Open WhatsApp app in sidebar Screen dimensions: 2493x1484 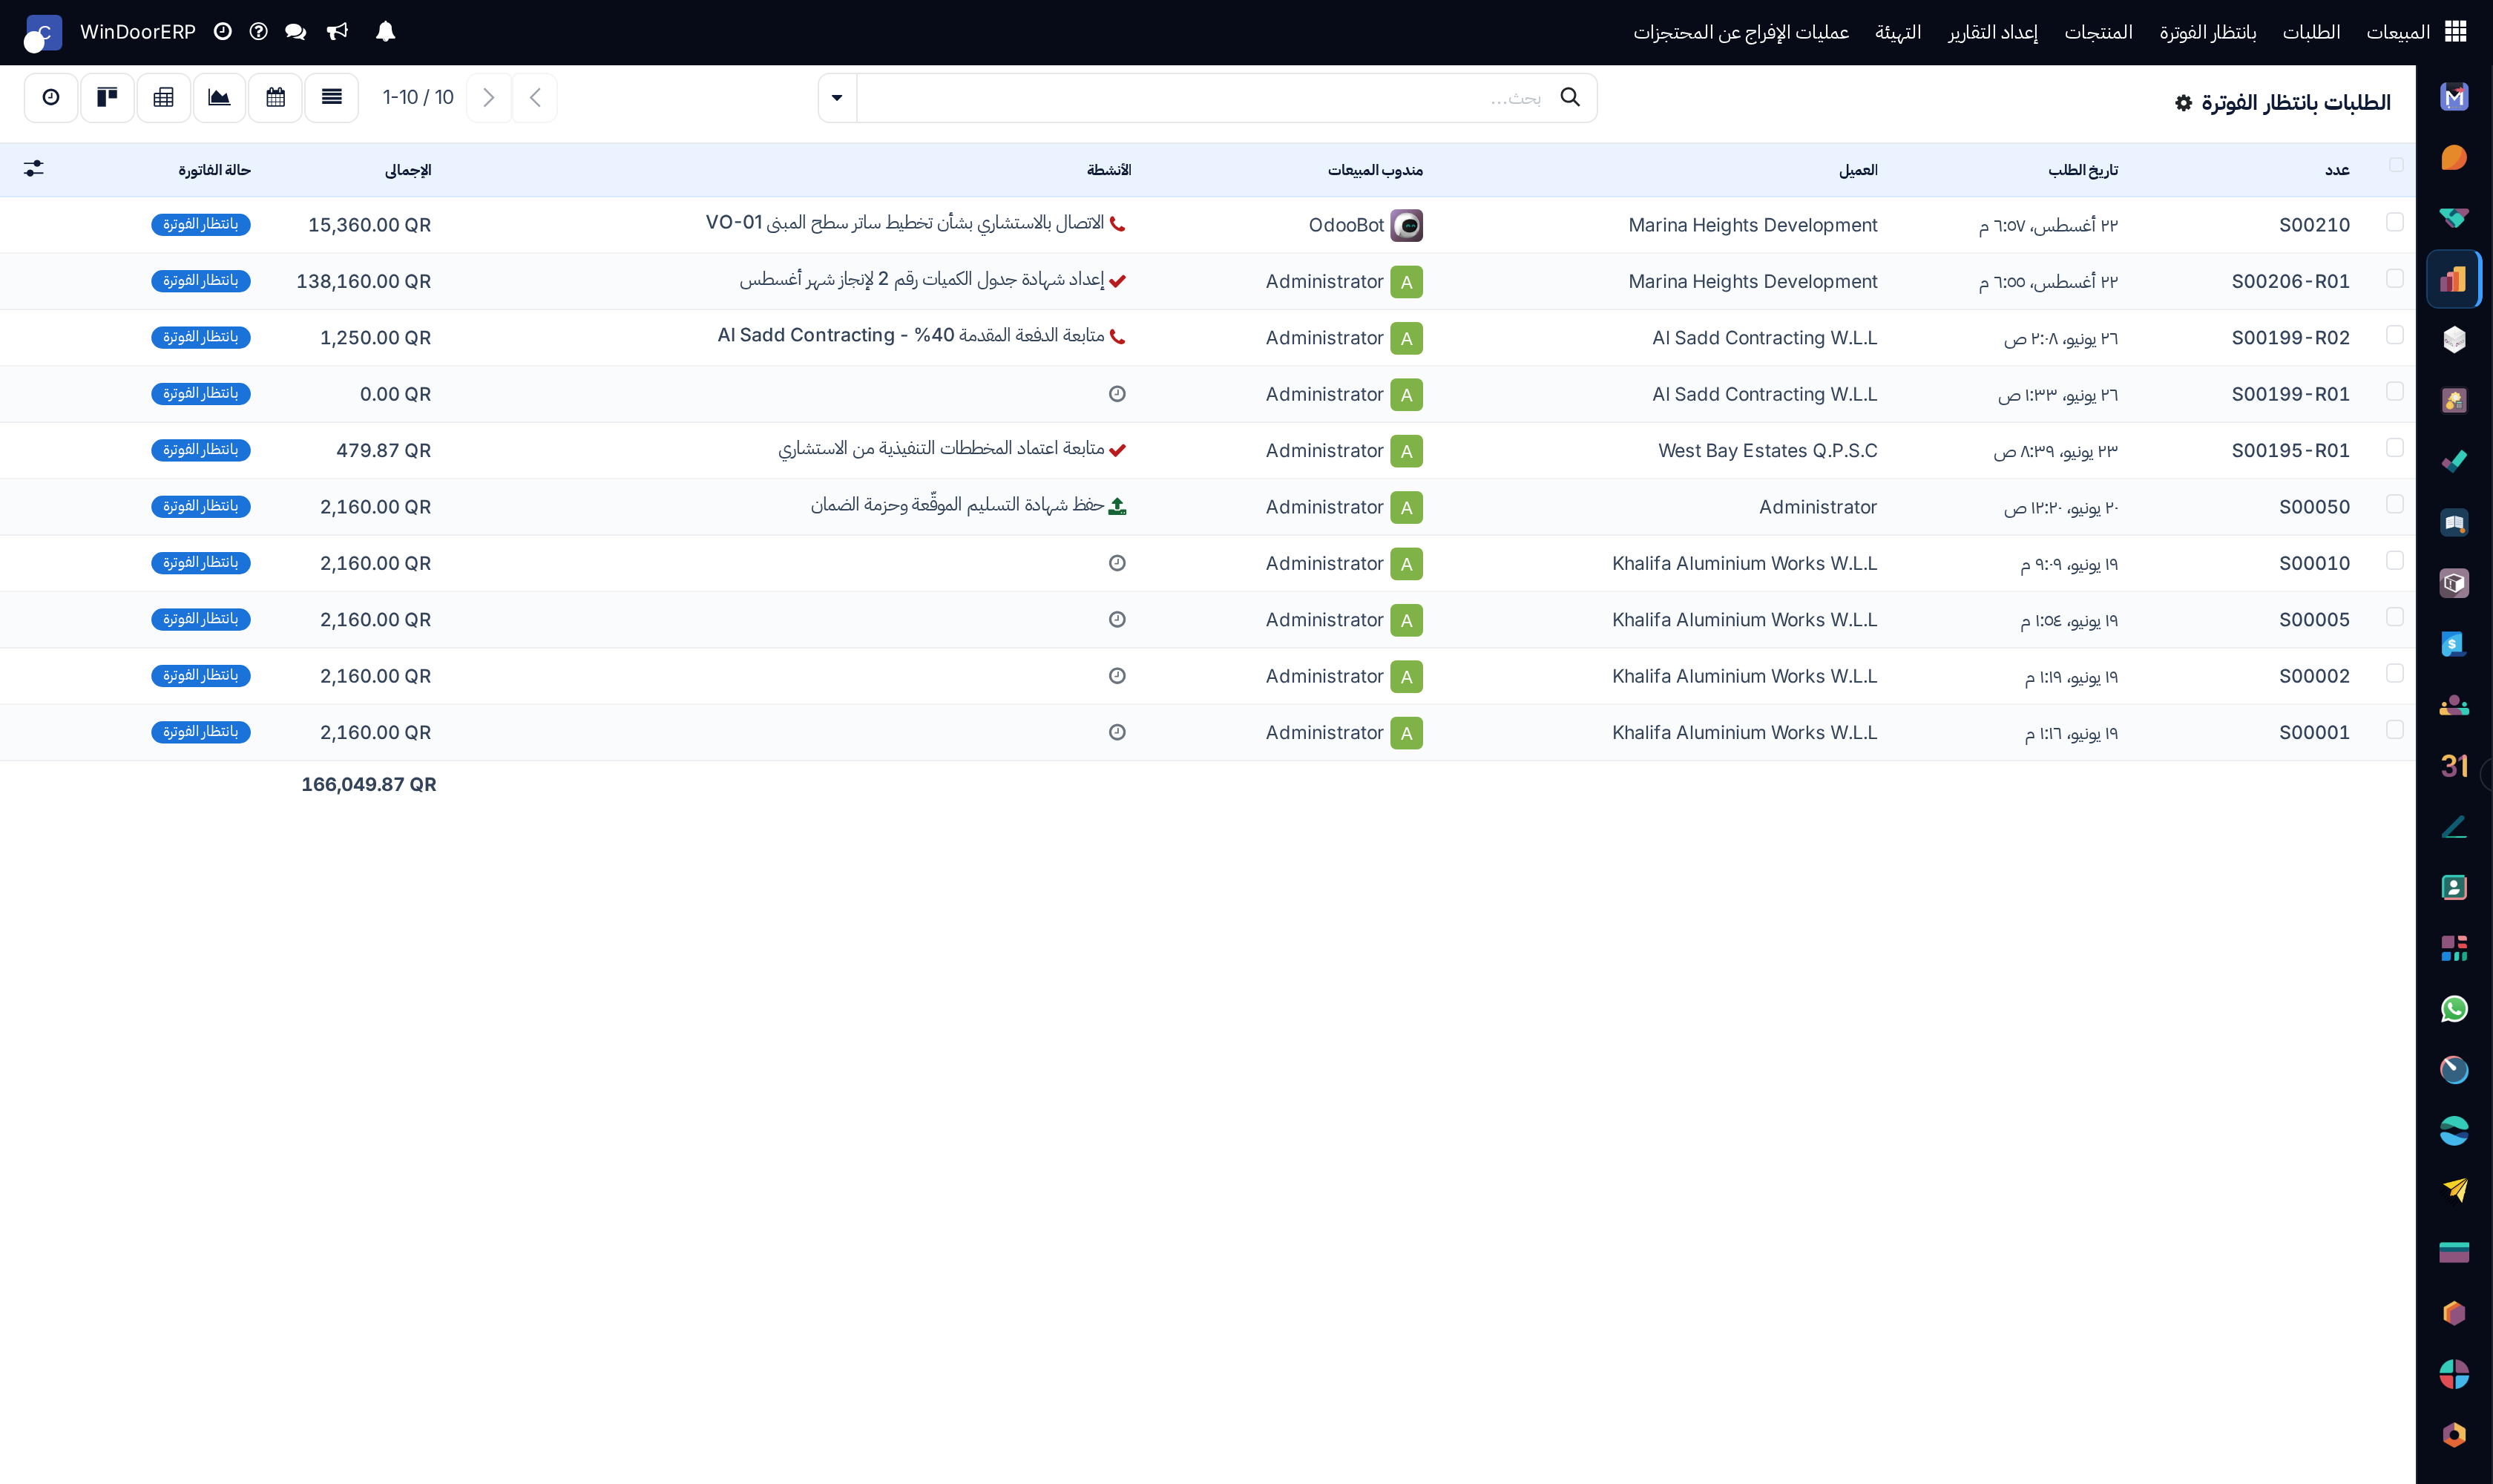(2454, 1009)
